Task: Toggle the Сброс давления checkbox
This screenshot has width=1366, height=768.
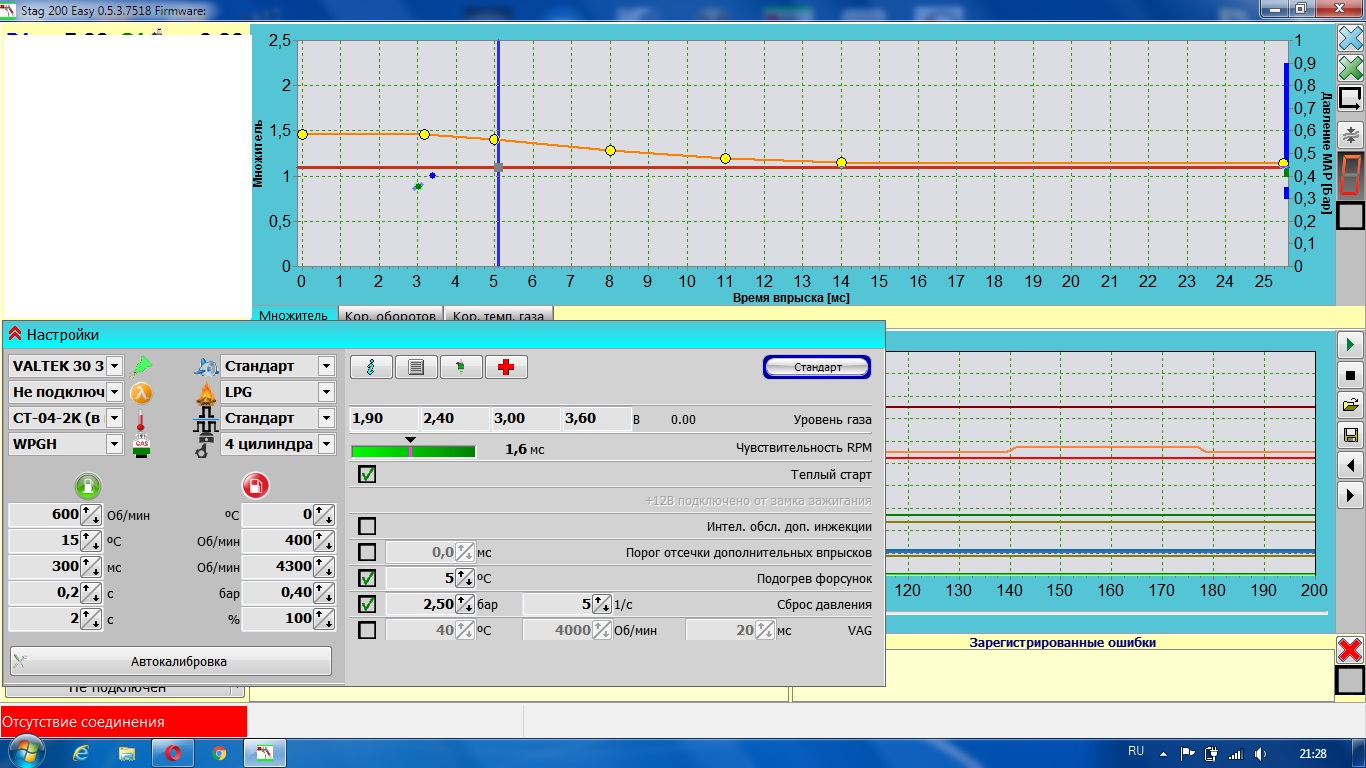Action: (367, 604)
